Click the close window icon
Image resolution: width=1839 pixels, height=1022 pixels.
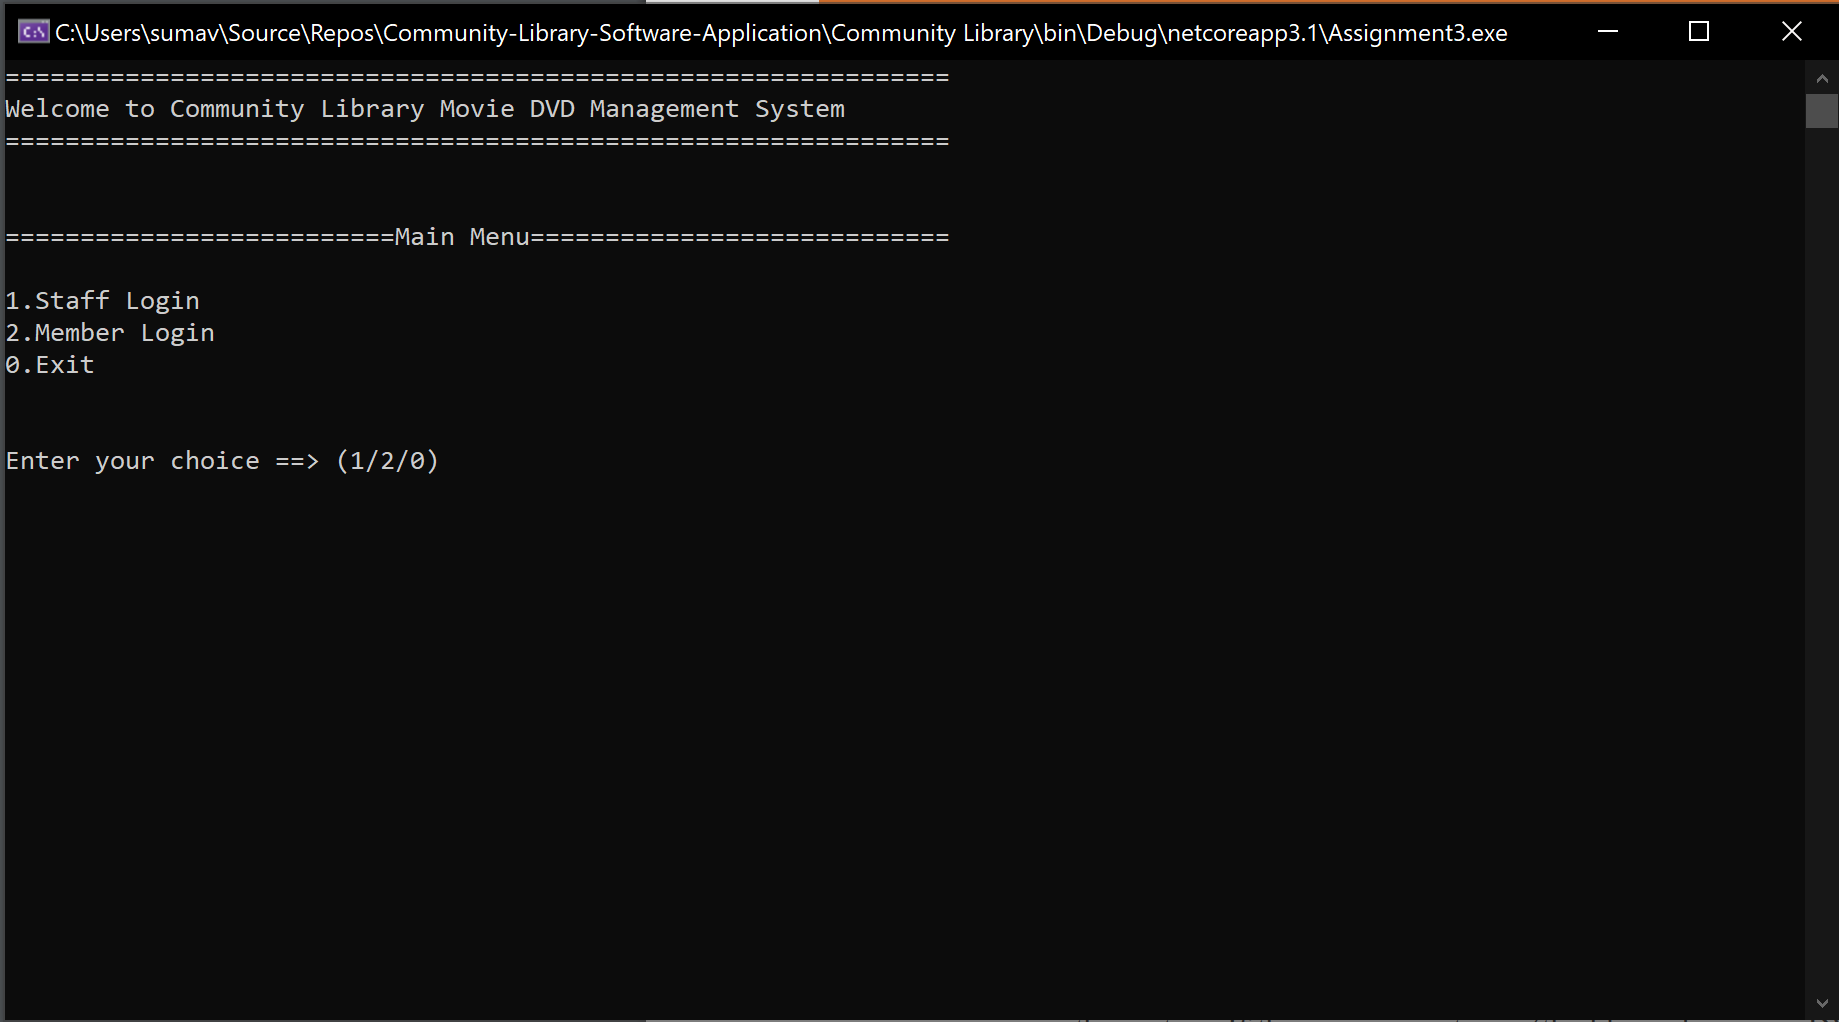(1791, 31)
